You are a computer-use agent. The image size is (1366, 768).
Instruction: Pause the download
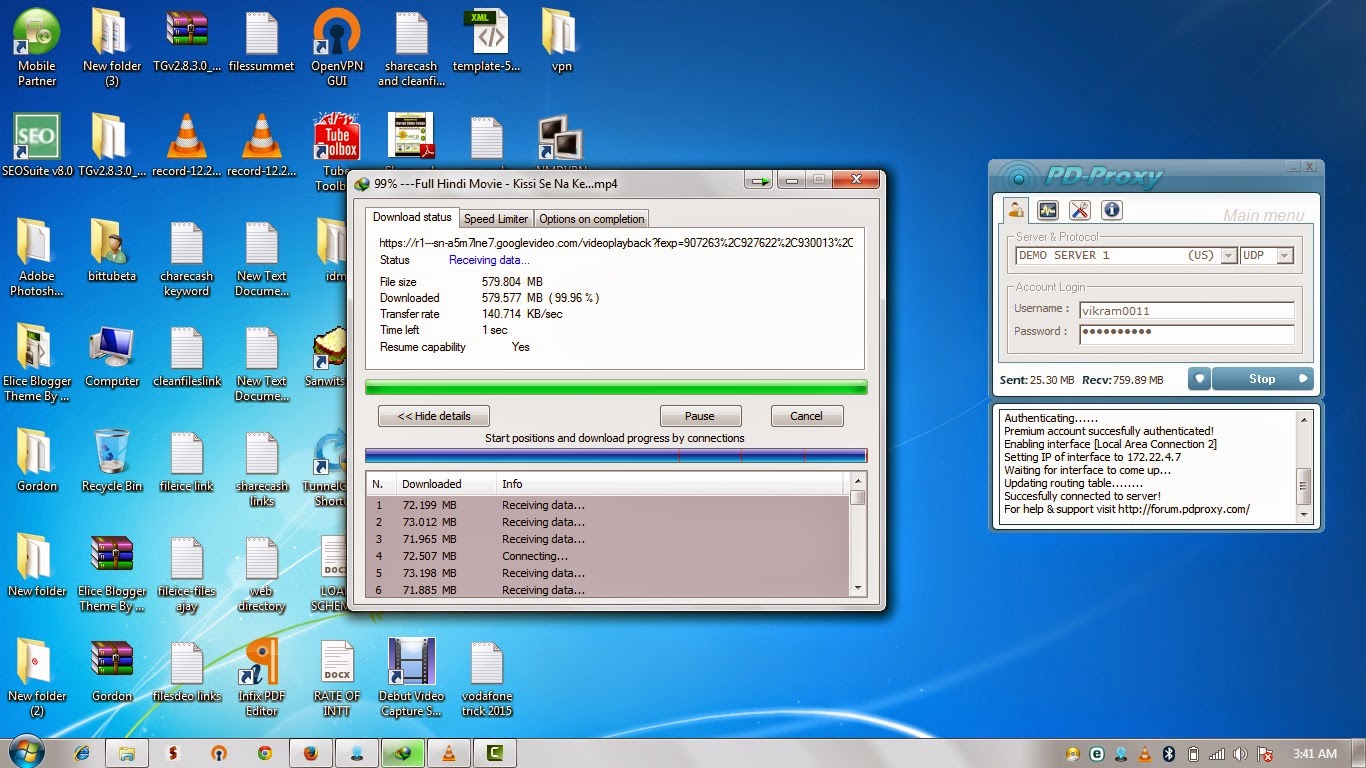700,416
